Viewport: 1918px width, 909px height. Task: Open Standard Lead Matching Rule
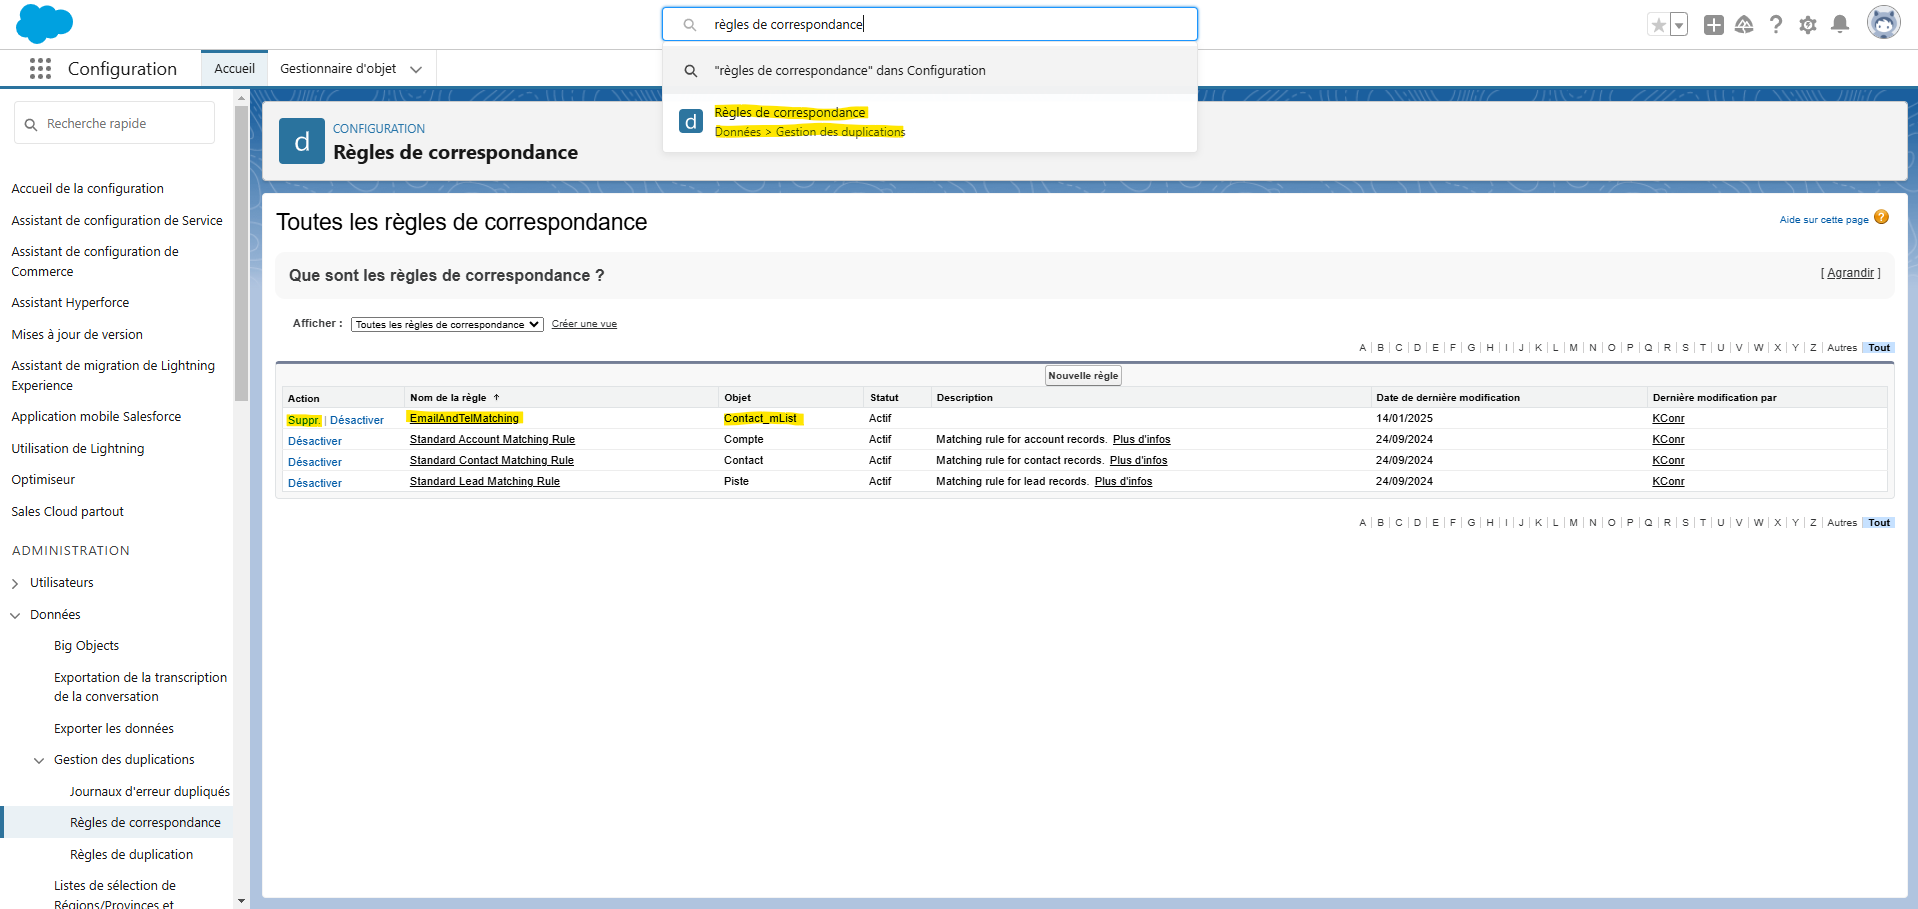click(484, 481)
